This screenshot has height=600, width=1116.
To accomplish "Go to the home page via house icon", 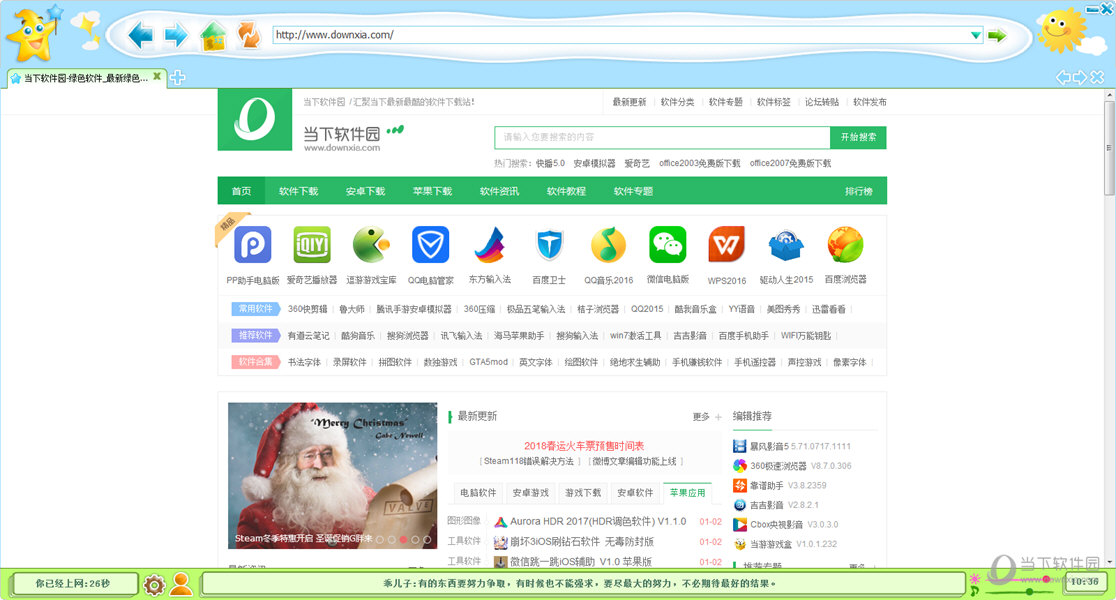I will [212, 38].
